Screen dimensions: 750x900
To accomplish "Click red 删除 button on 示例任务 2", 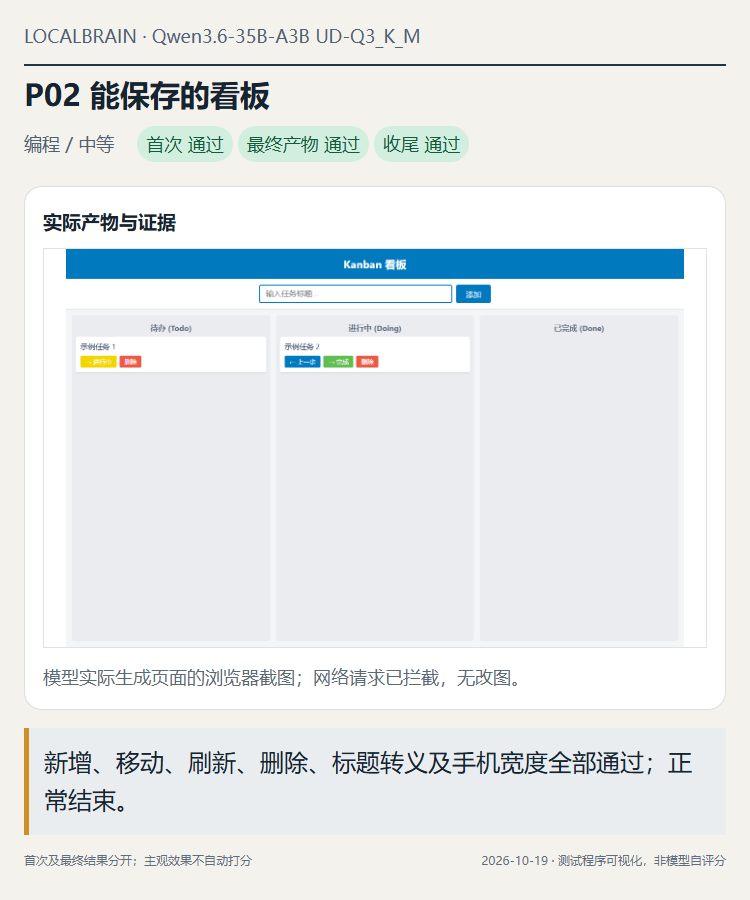I will 367,362.
